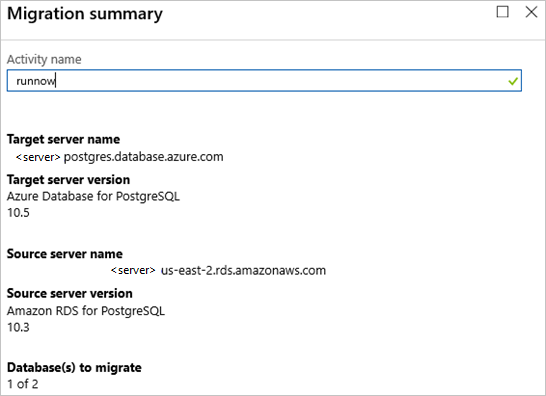Close the Migration summary blade
546x396 pixels.
pyautogui.click(x=531, y=12)
